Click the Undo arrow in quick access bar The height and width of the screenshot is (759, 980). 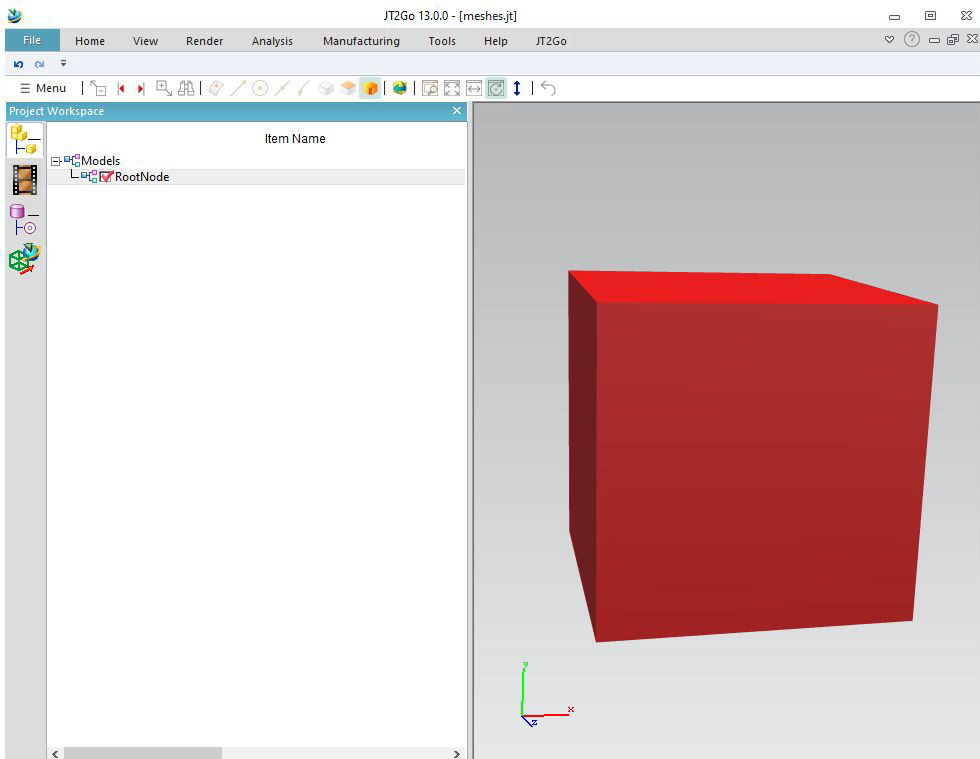click(x=18, y=64)
